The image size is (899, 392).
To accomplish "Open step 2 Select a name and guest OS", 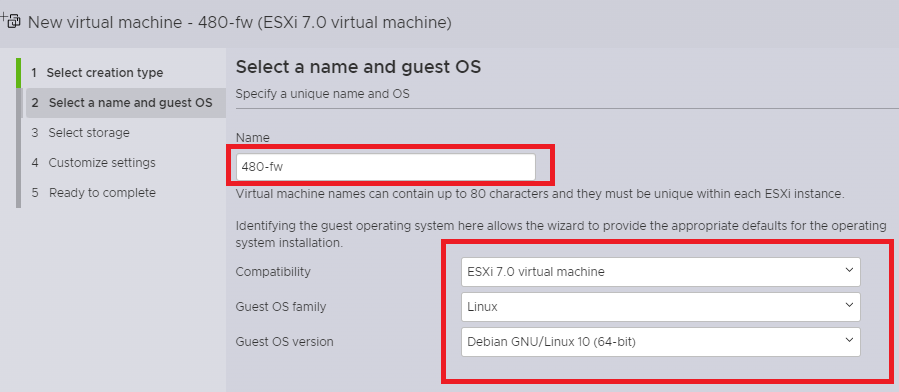I will tap(126, 103).
